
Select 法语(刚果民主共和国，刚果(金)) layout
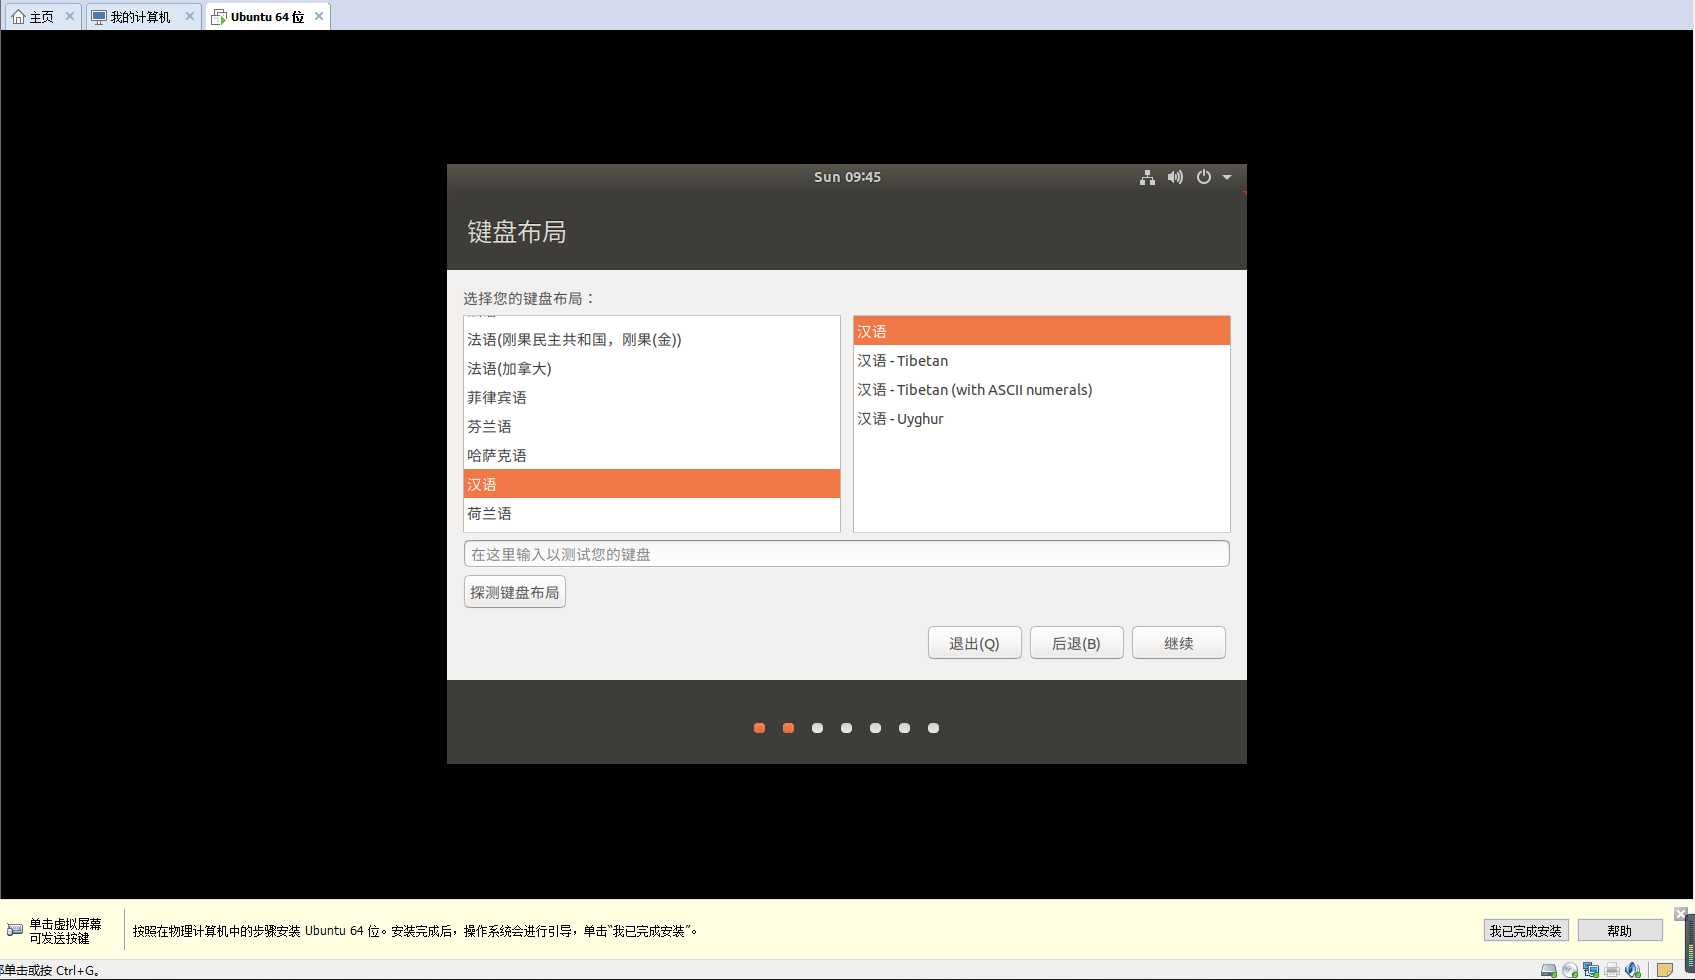pos(652,340)
